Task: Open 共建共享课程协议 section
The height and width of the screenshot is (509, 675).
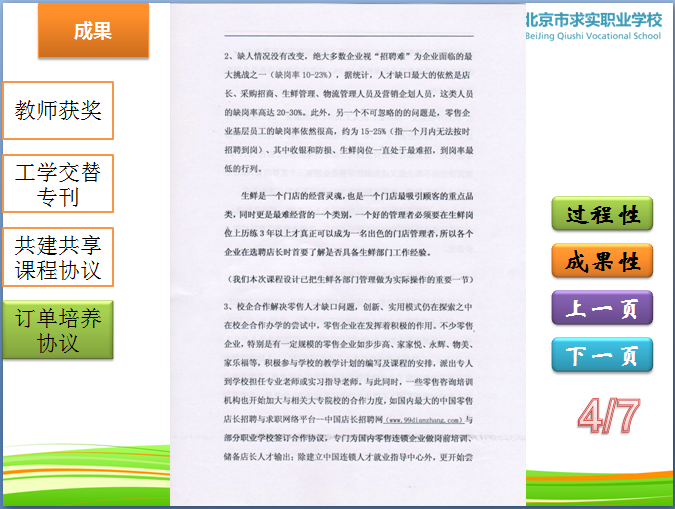Action: click(x=58, y=257)
